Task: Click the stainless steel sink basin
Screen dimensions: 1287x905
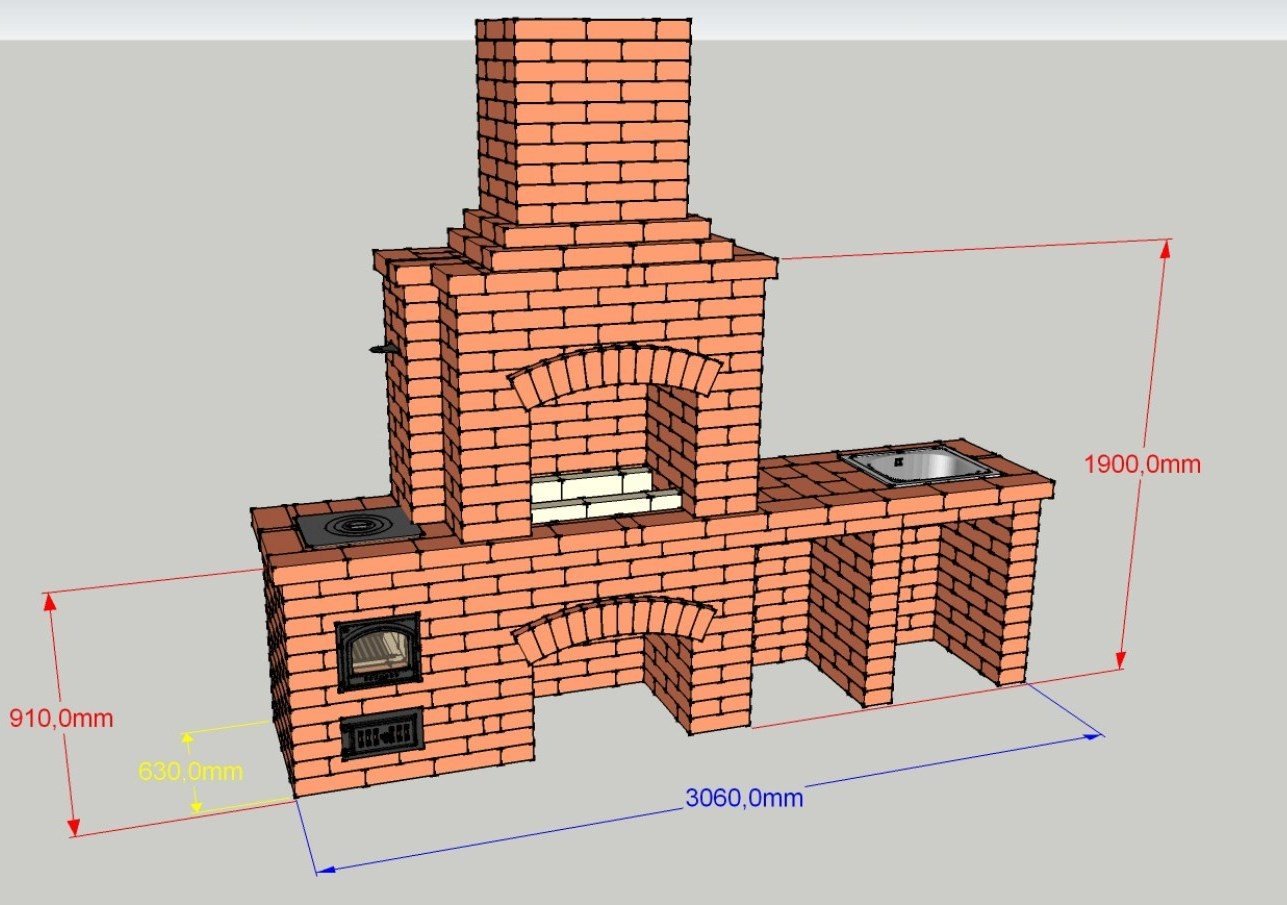Action: tap(918, 464)
